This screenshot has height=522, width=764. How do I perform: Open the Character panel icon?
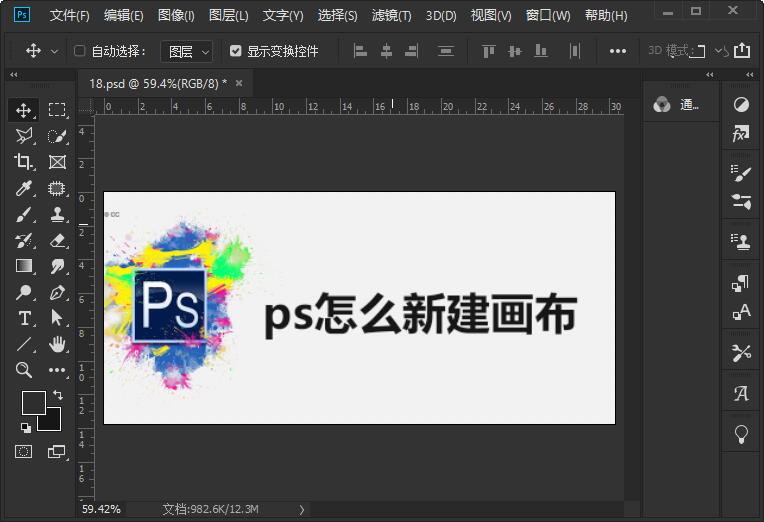click(741, 311)
